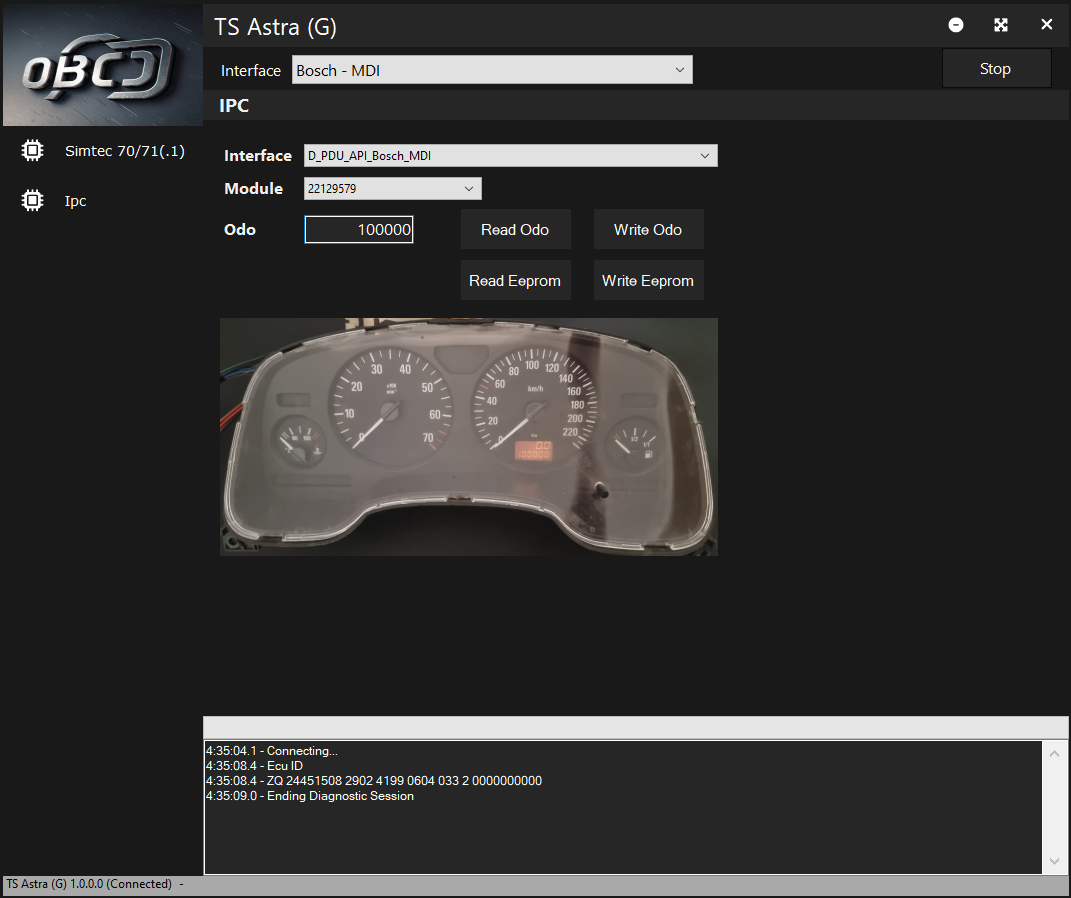
Task: Click the Write Odo button
Action: tap(648, 230)
